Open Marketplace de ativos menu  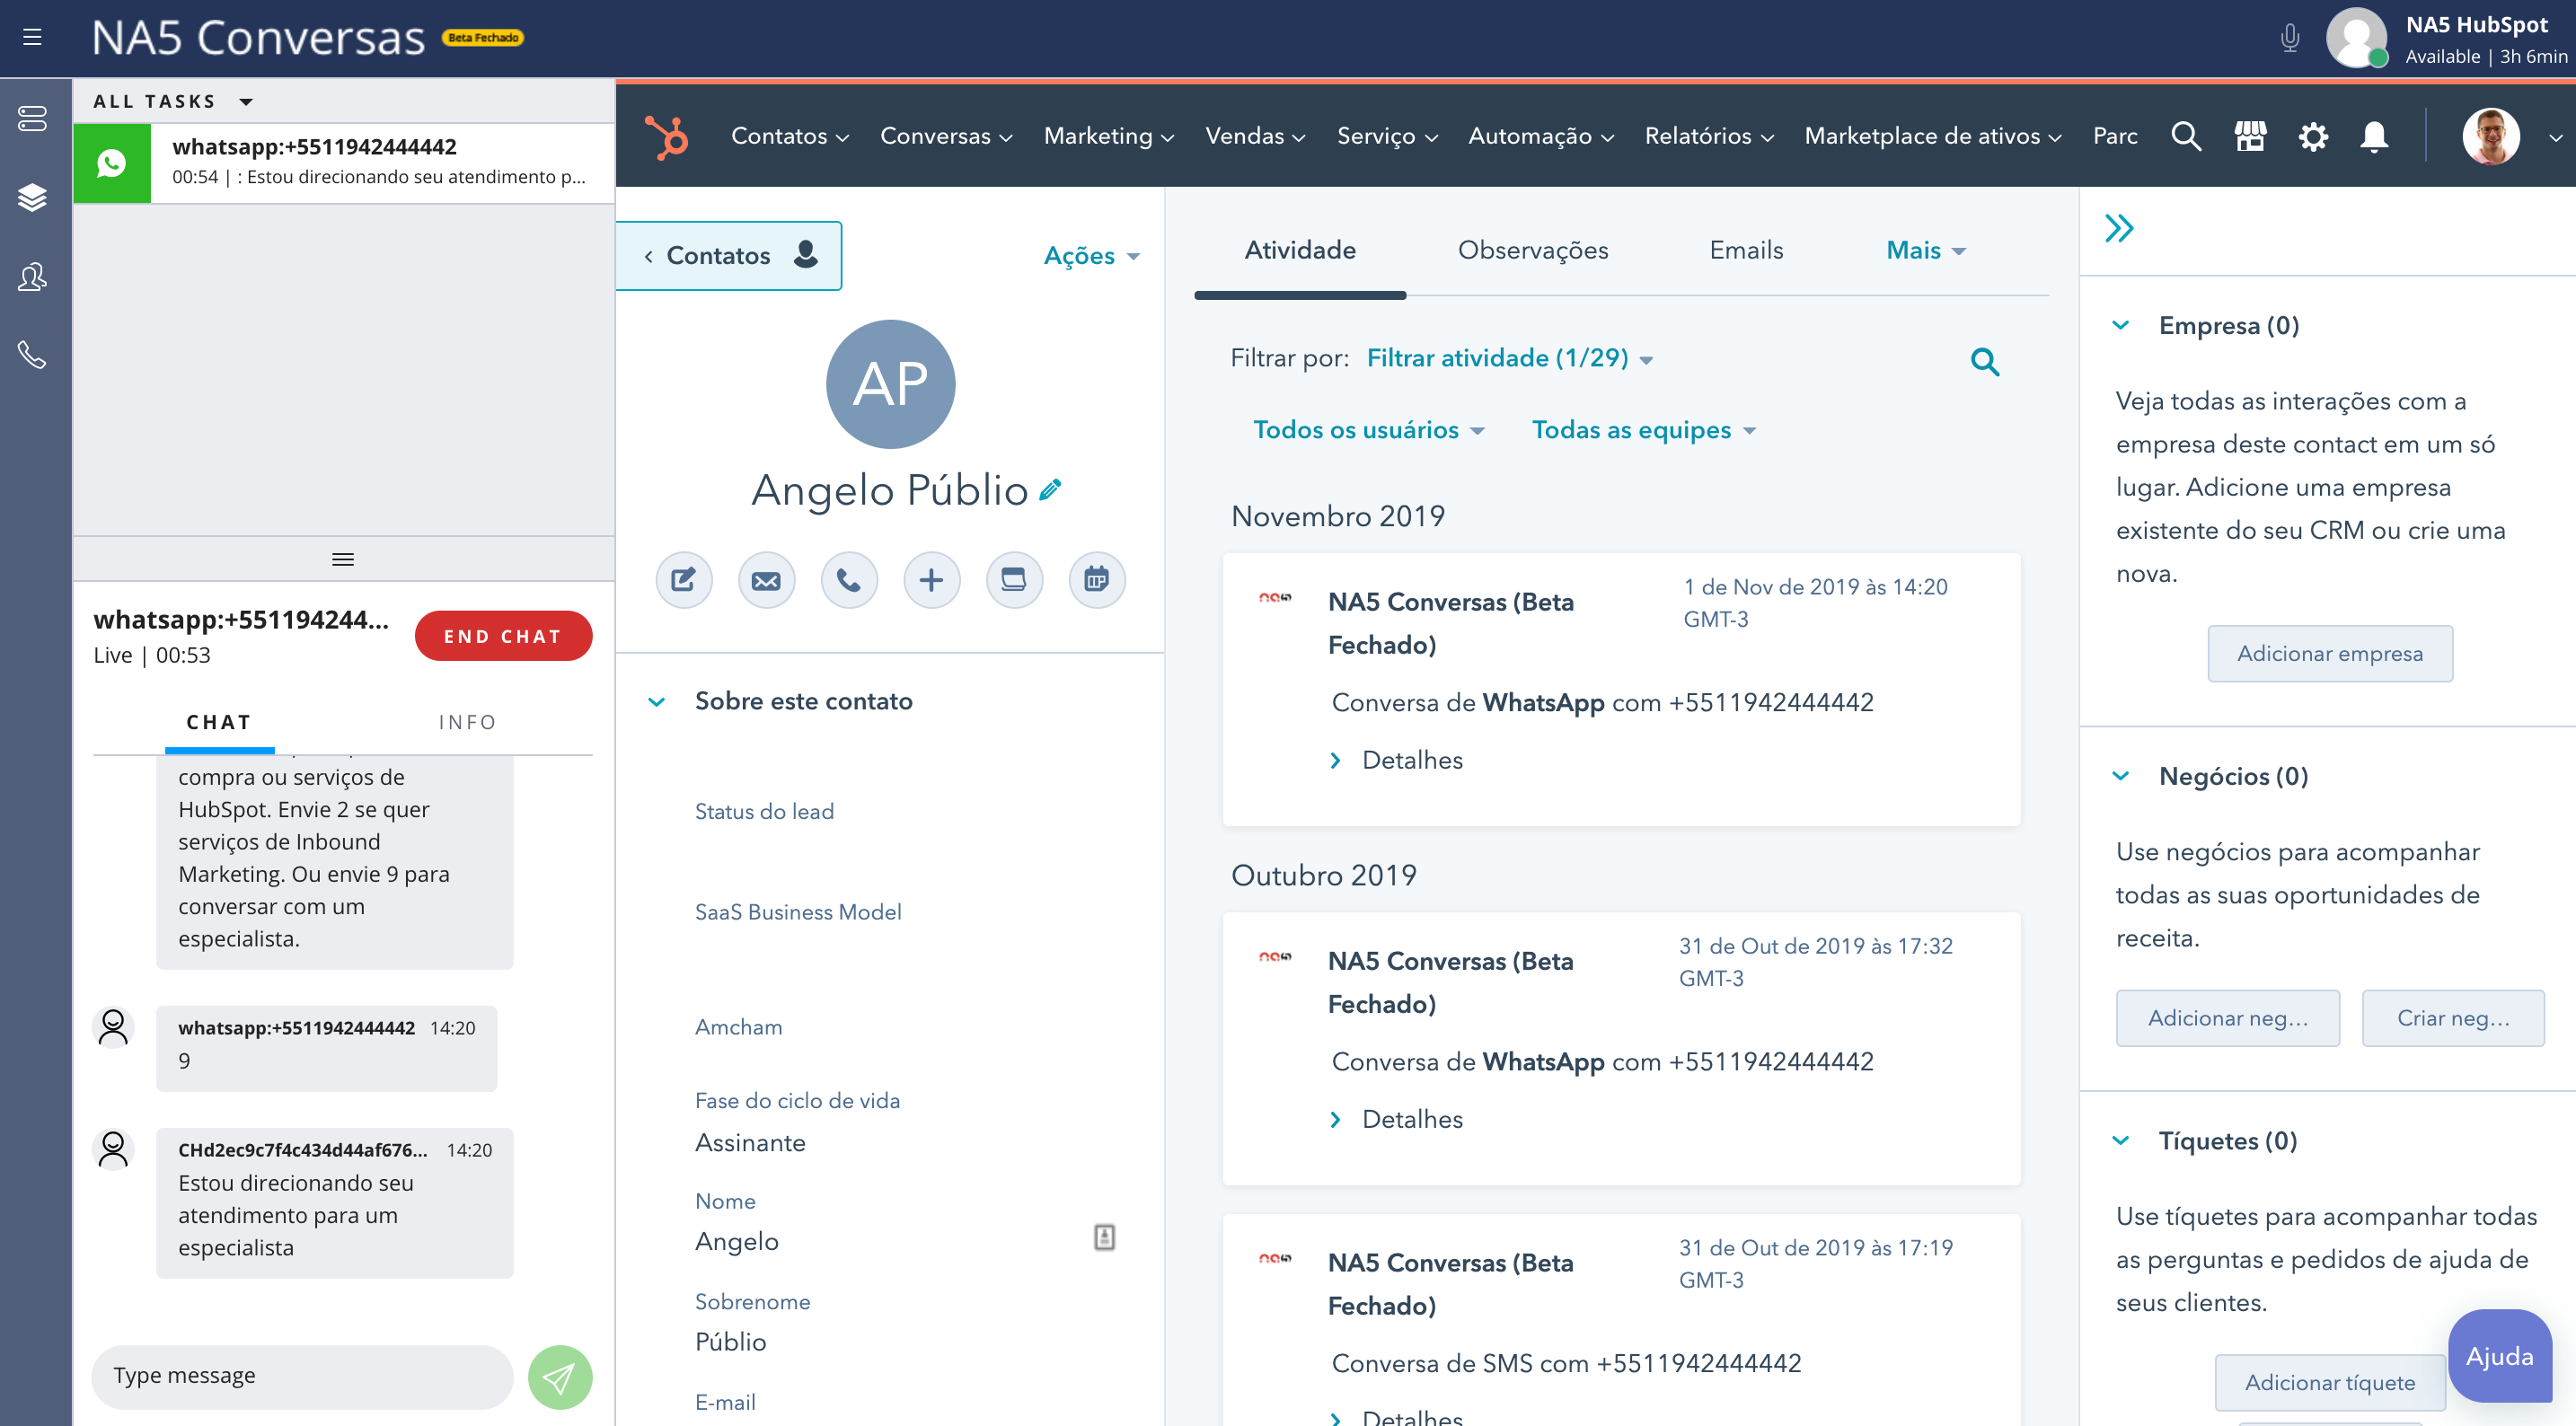[1932, 136]
